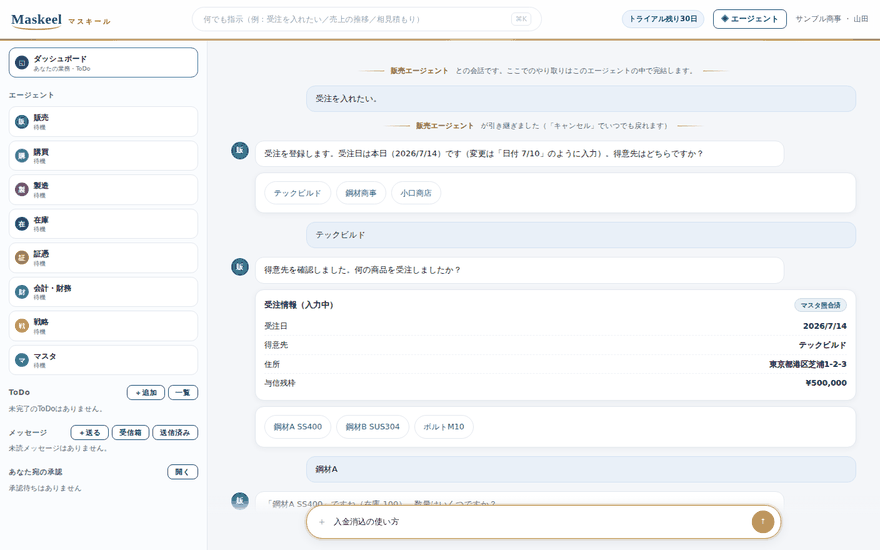This screenshot has height=550, width=880.
Task: Select the 在庫 agent row
Action: (103, 224)
